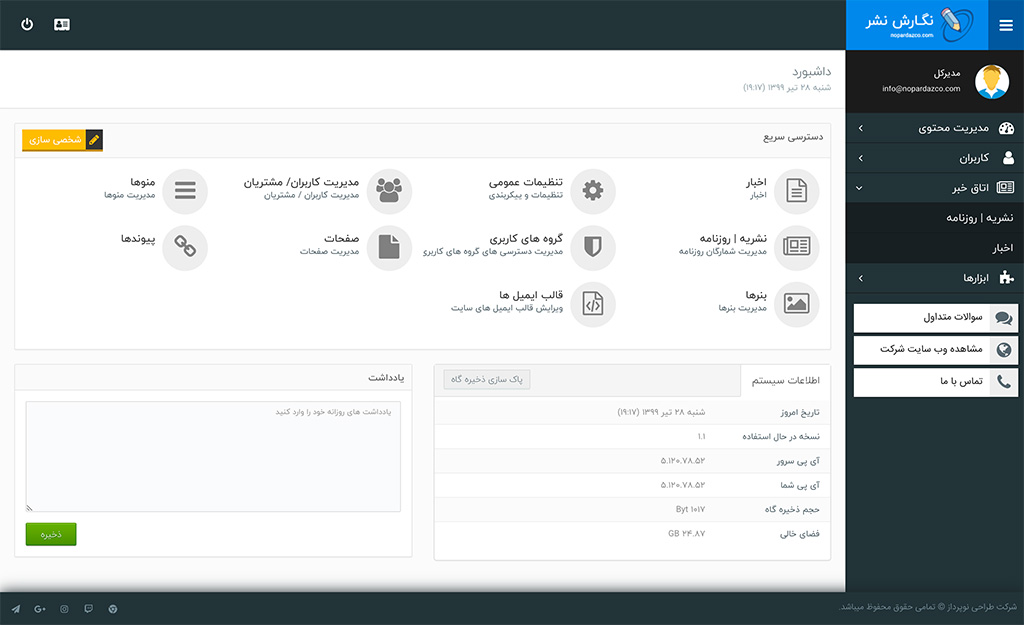Expand مدیریت محتوی sidebar section

point(935,128)
